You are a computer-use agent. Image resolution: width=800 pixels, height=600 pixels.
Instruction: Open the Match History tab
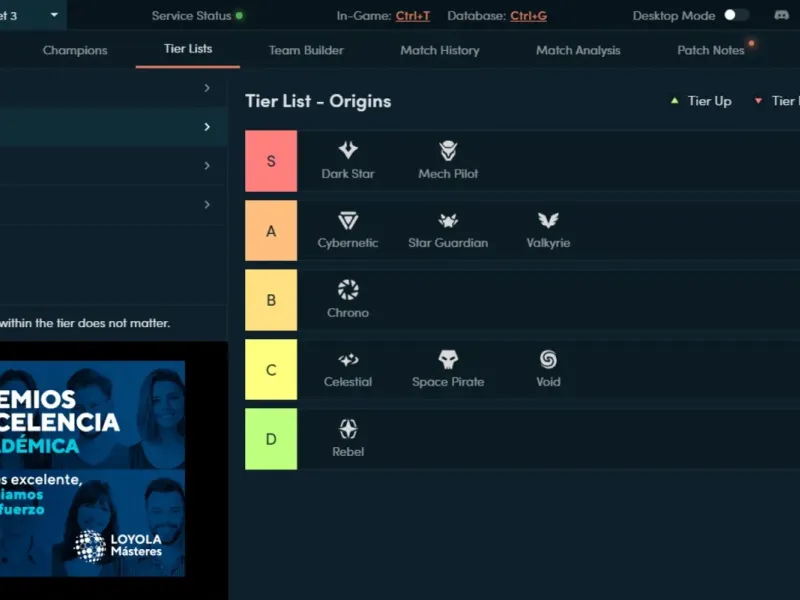point(440,51)
